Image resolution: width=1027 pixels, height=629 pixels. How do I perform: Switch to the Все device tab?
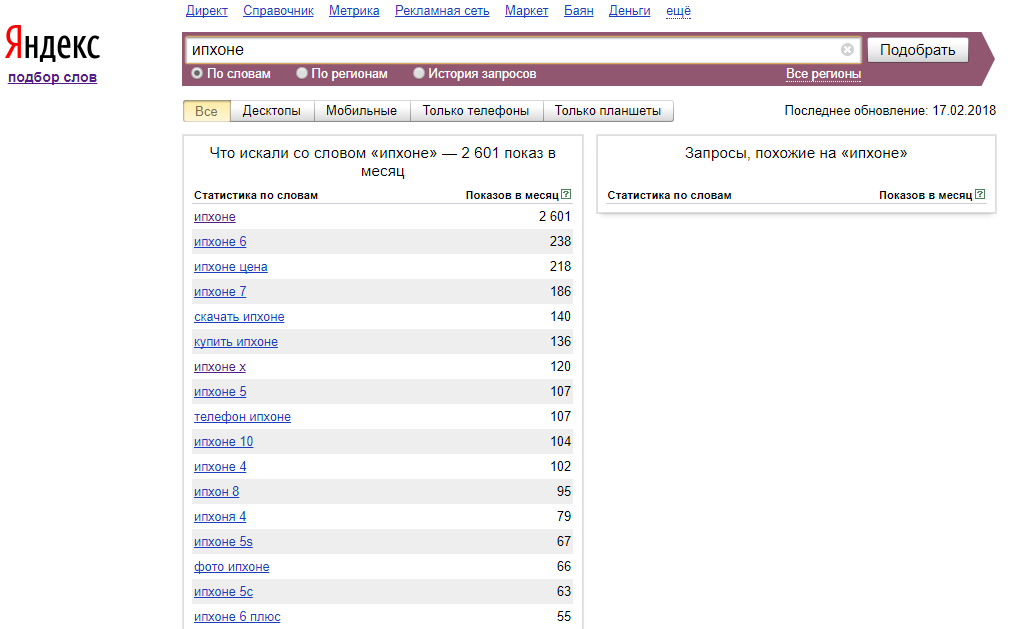[x=206, y=111]
